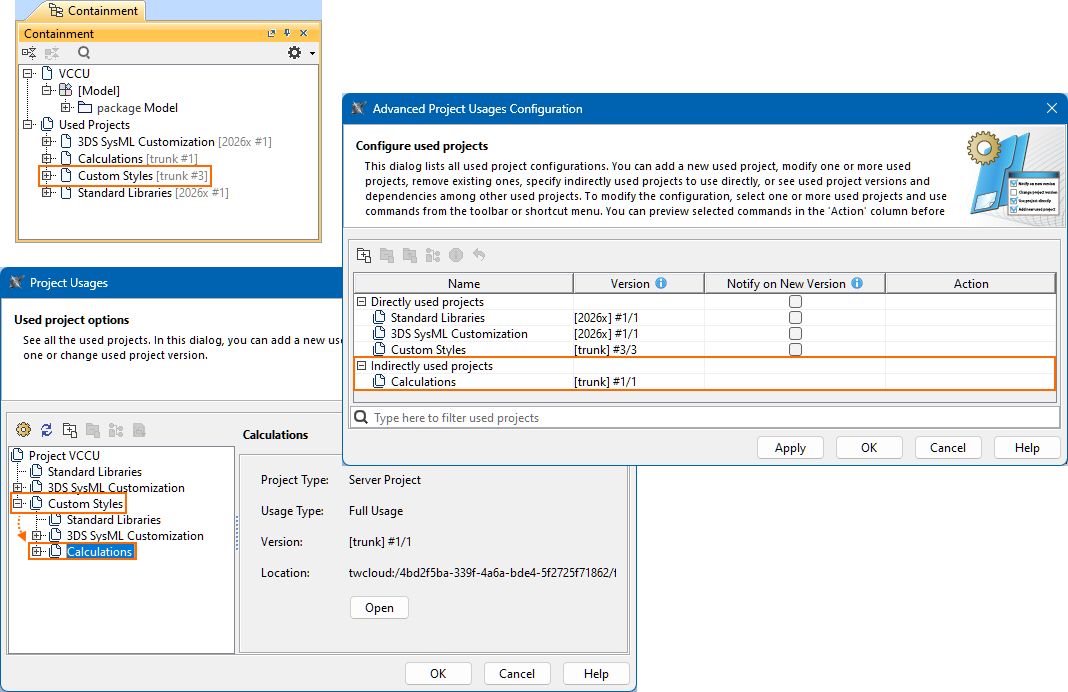Viewport: 1068px width, 692px height.
Task: Click the gear icon in Project Usages toolbar
Action: [23, 430]
